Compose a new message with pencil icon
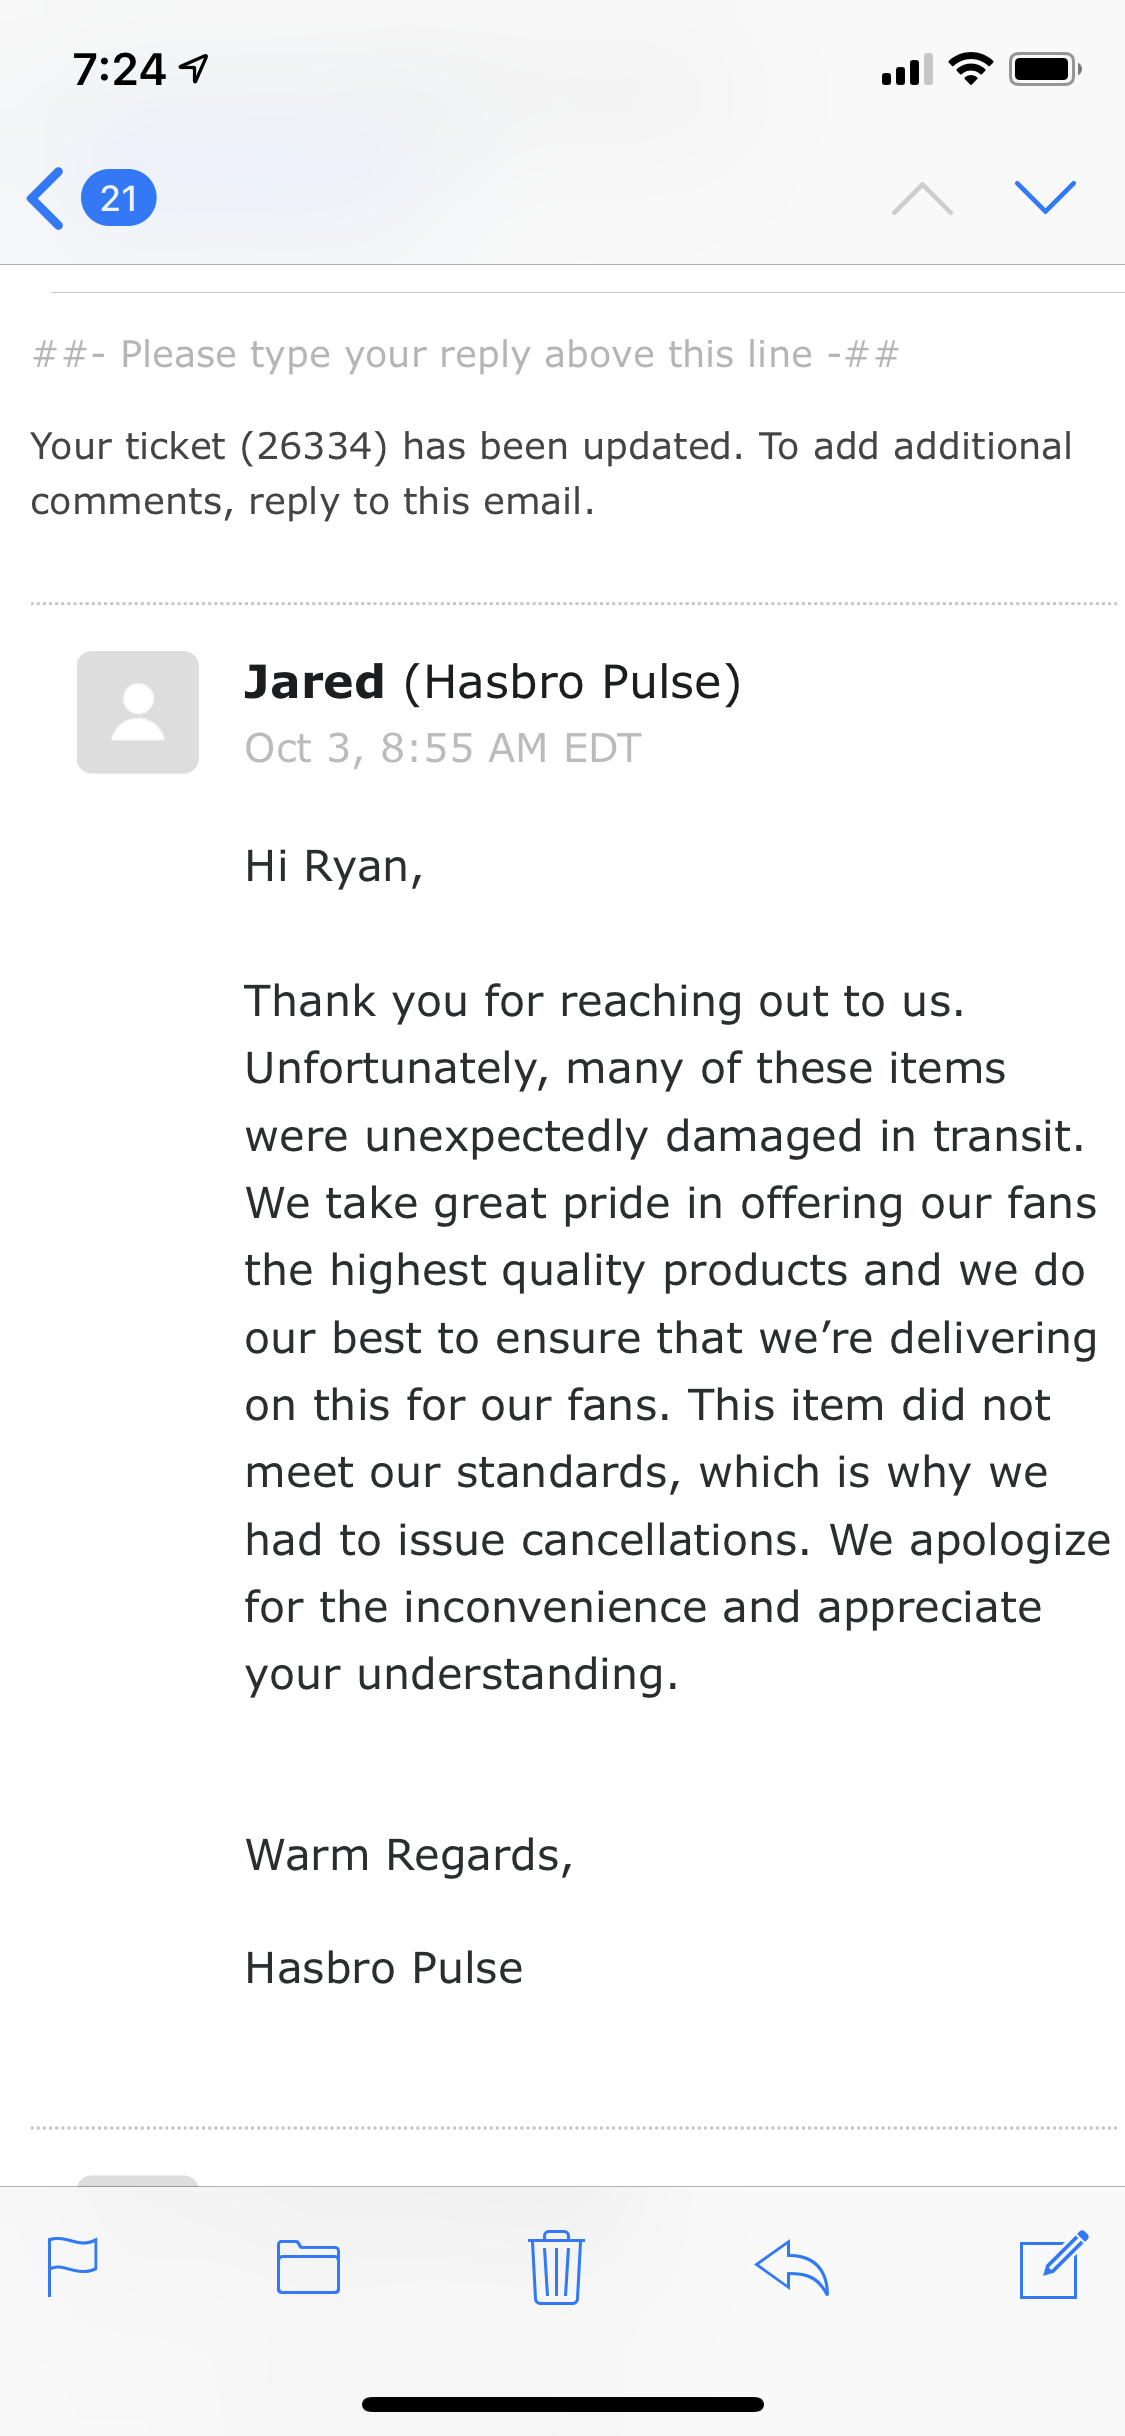Image resolution: width=1125 pixels, height=2436 pixels. point(1052,2264)
